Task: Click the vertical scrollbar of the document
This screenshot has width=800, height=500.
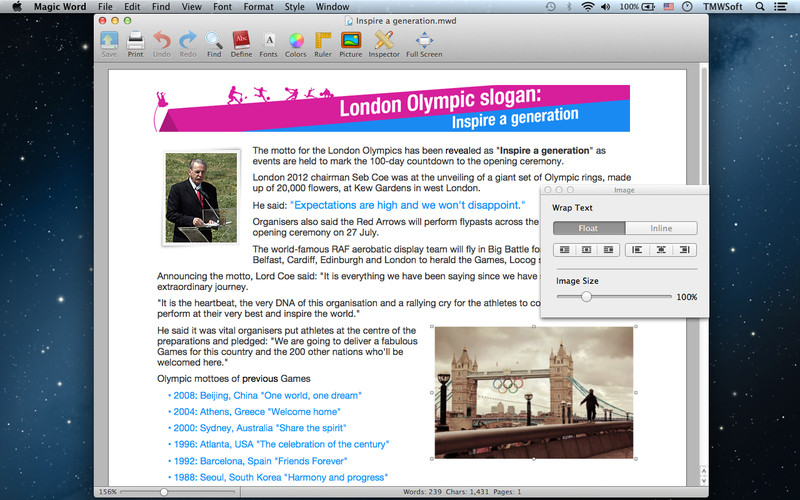Action: pyautogui.click(x=704, y=265)
